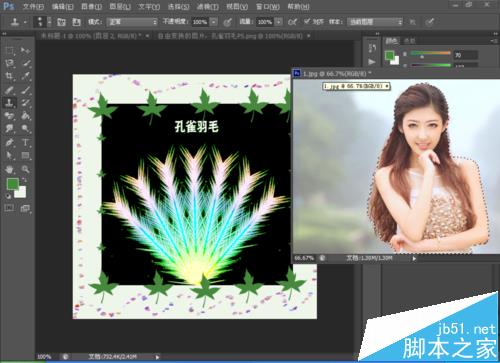Open the 帮助(H) menu
500x363 pixels.
(299, 6)
